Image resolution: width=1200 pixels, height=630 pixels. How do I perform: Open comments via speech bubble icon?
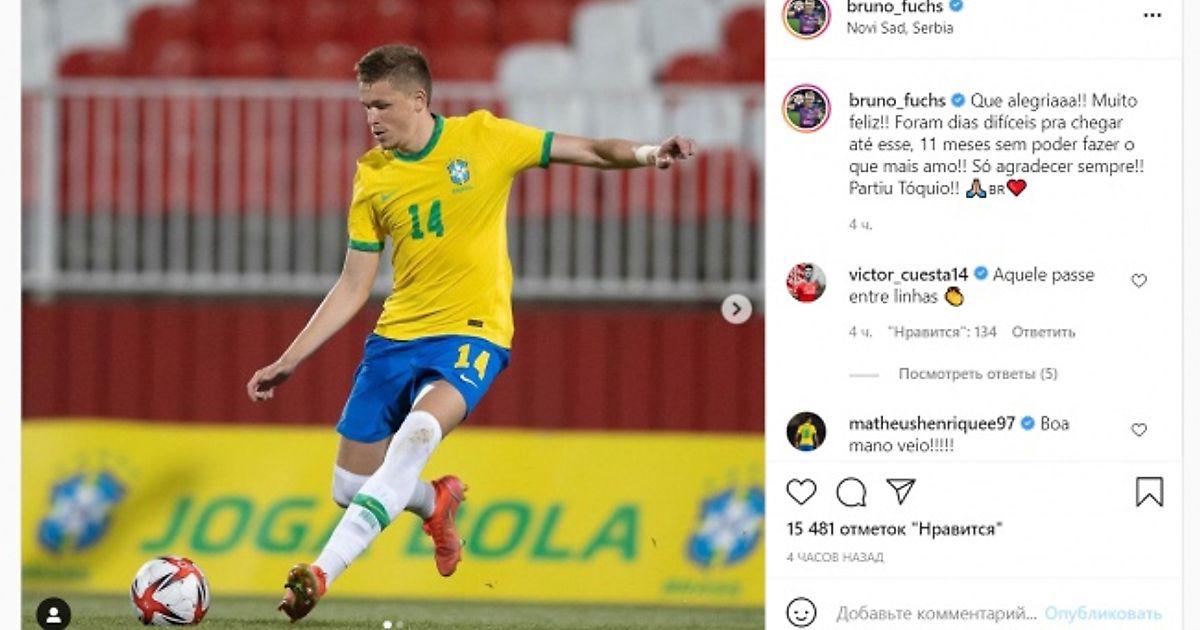[851, 491]
